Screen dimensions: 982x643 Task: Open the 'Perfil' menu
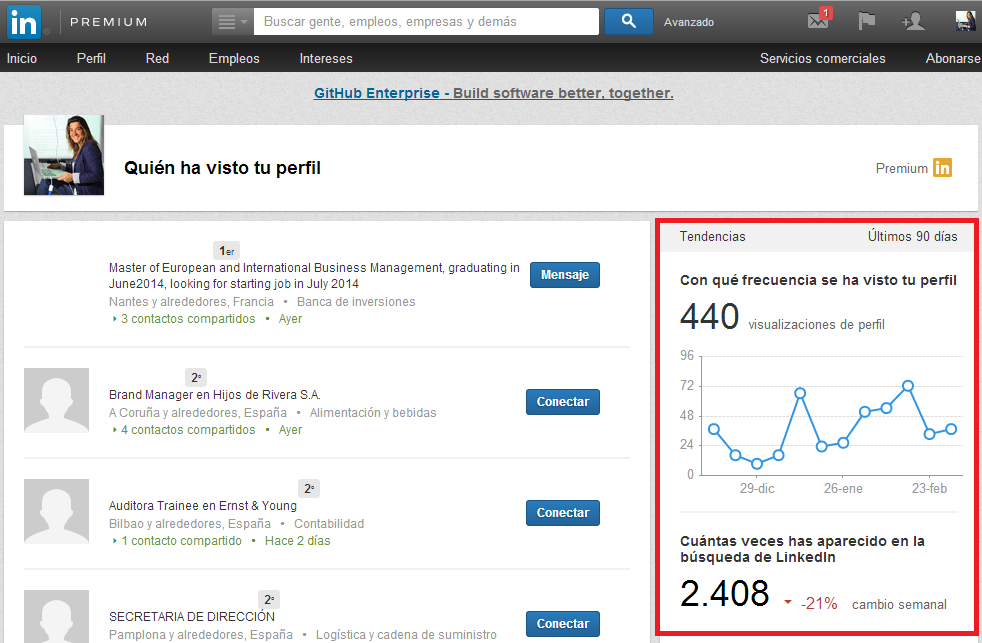click(x=91, y=58)
